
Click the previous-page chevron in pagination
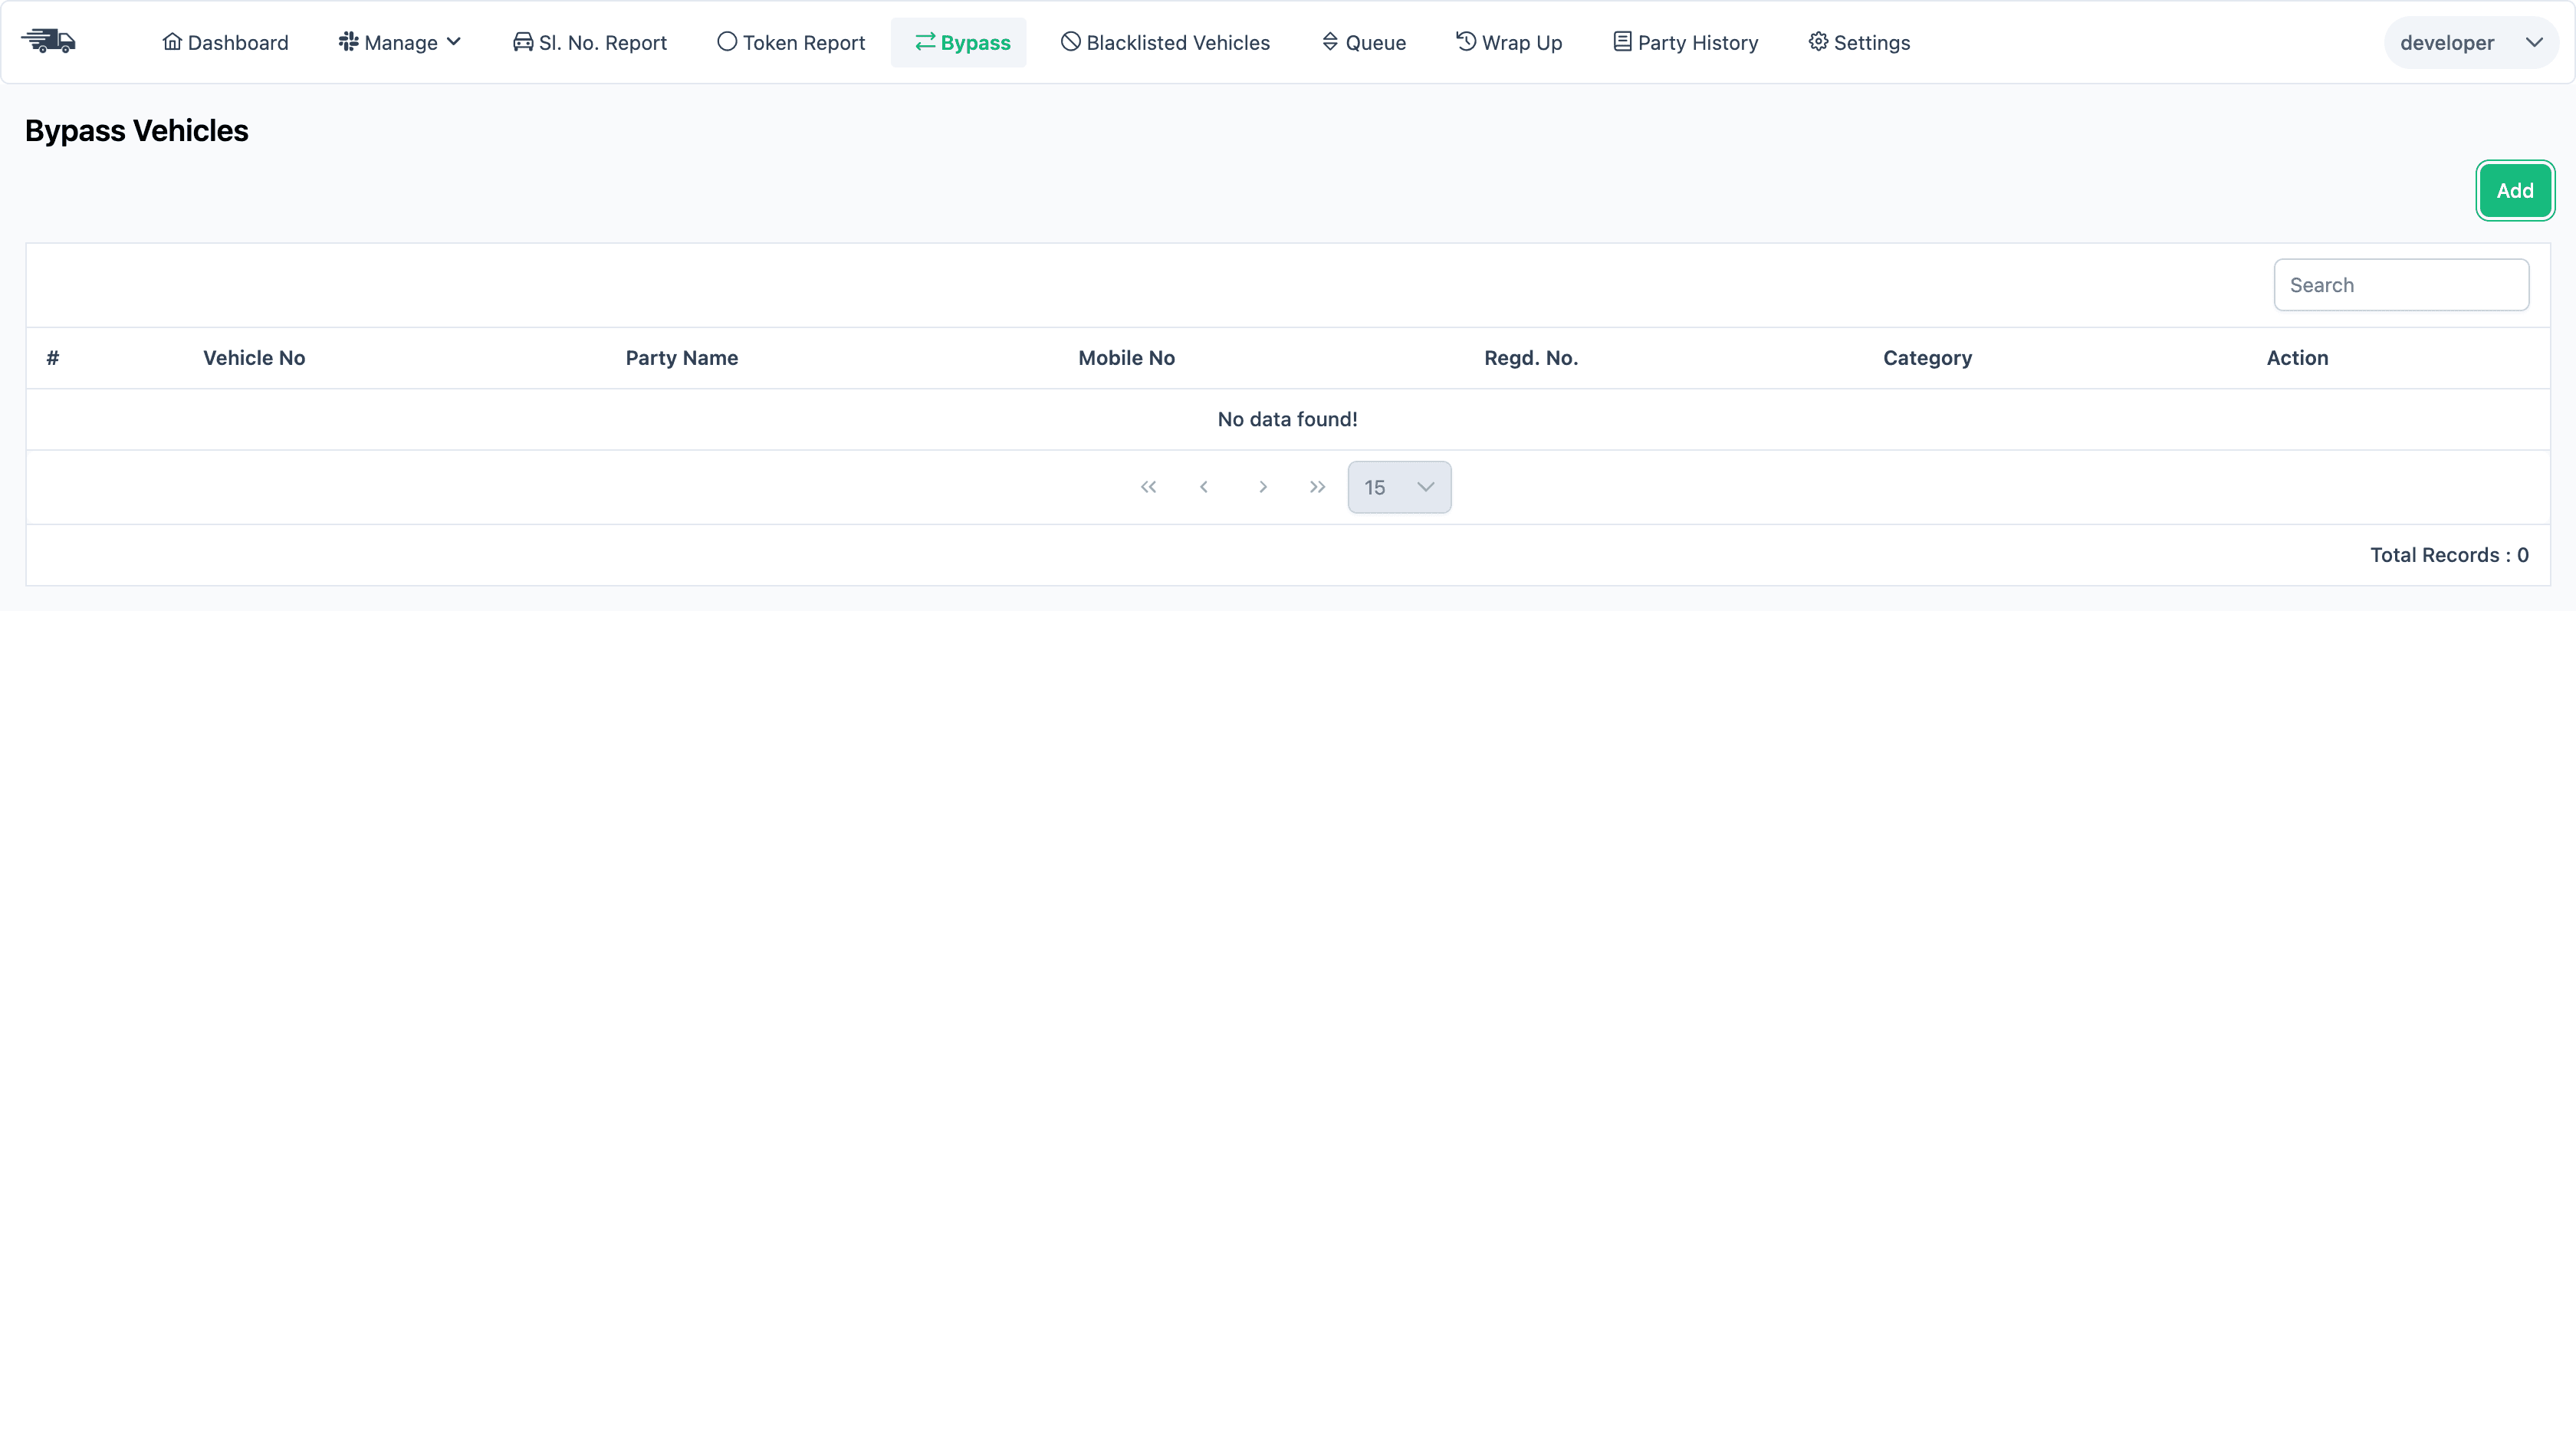(x=1204, y=487)
